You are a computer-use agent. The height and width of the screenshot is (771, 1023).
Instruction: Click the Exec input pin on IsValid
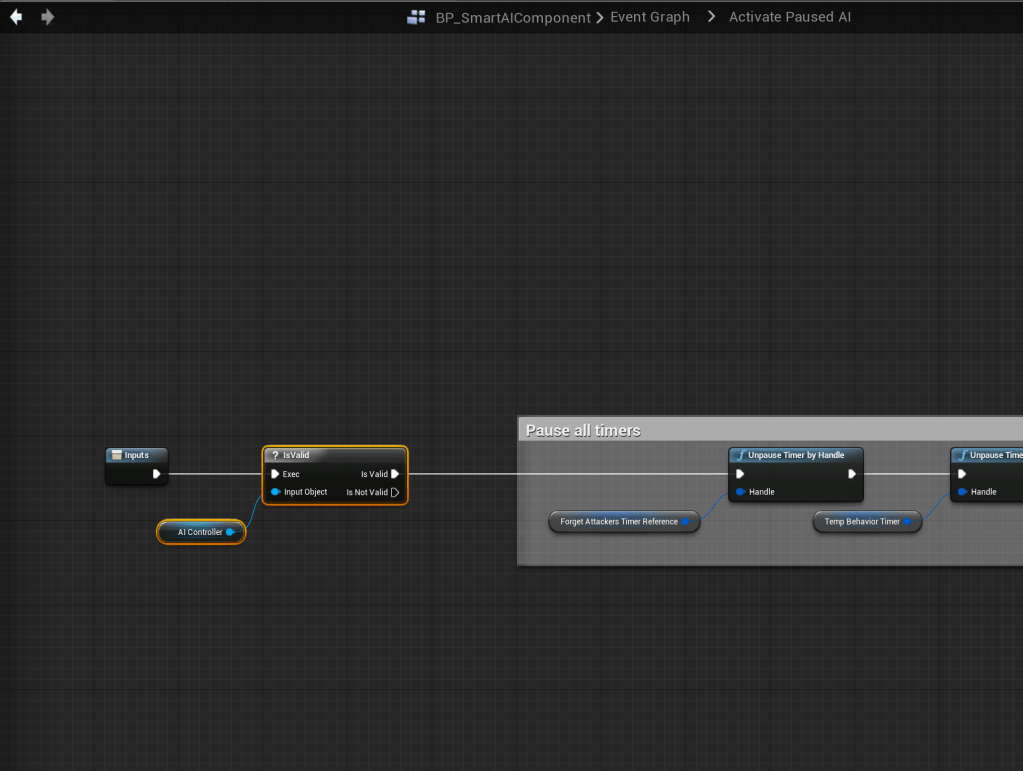click(x=275, y=474)
